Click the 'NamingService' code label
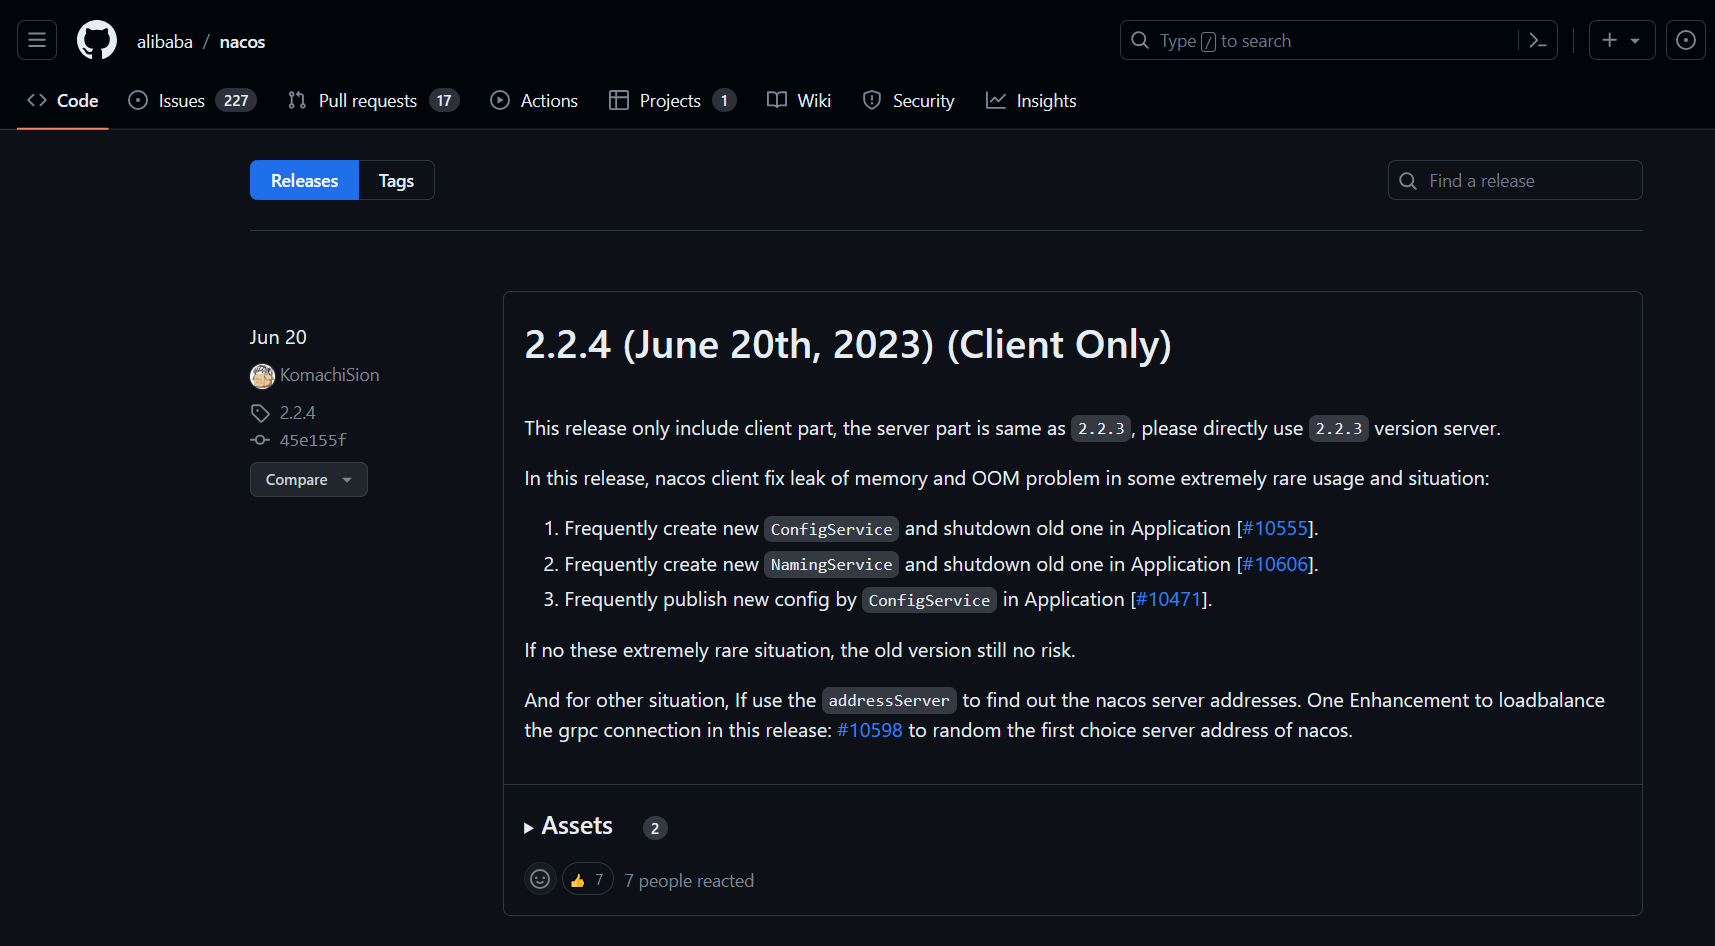 [x=831, y=564]
